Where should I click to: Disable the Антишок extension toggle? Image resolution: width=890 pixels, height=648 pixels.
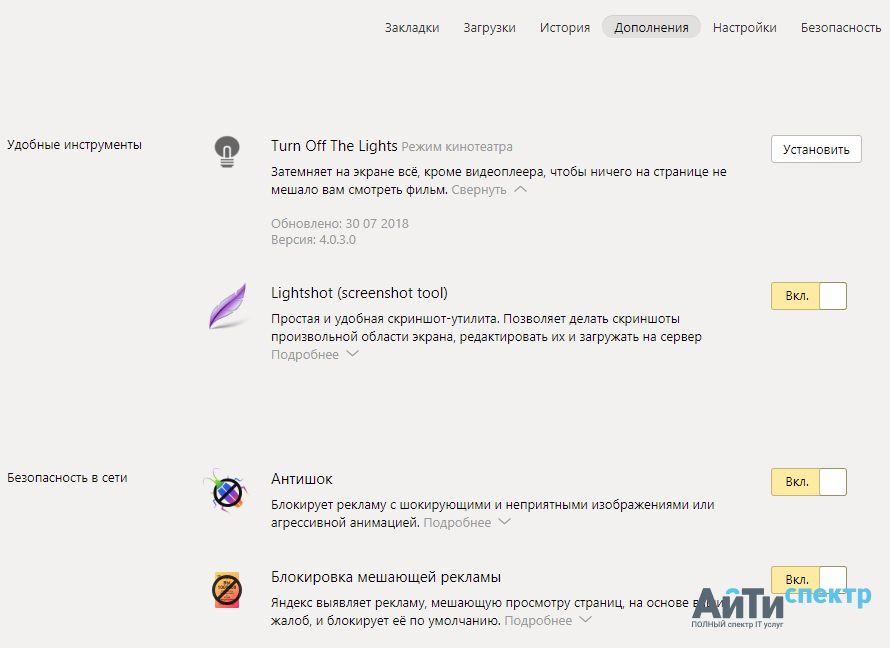[808, 482]
